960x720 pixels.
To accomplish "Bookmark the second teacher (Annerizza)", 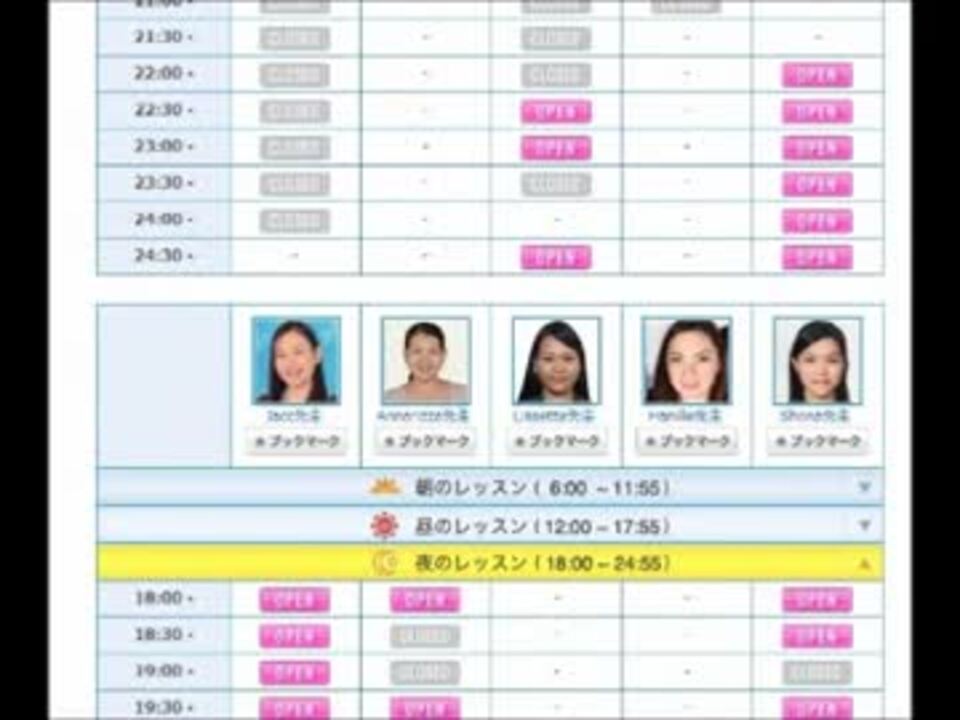I will point(426,441).
